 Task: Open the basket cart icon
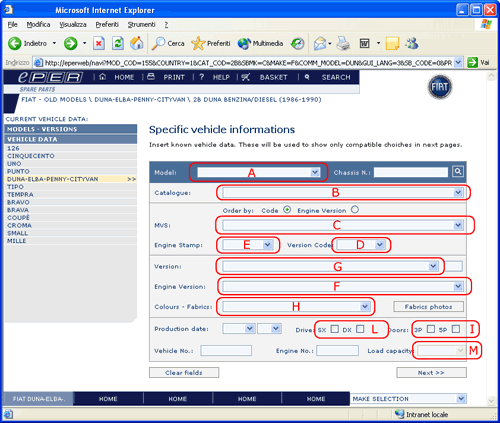[246, 77]
